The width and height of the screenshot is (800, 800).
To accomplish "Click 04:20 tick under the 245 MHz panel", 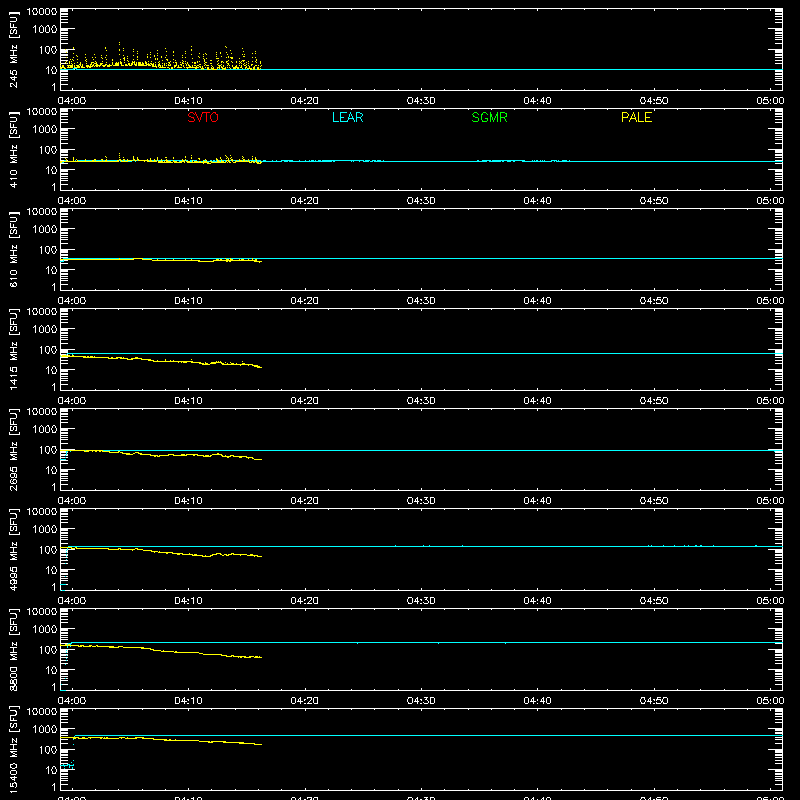I will point(305,101).
